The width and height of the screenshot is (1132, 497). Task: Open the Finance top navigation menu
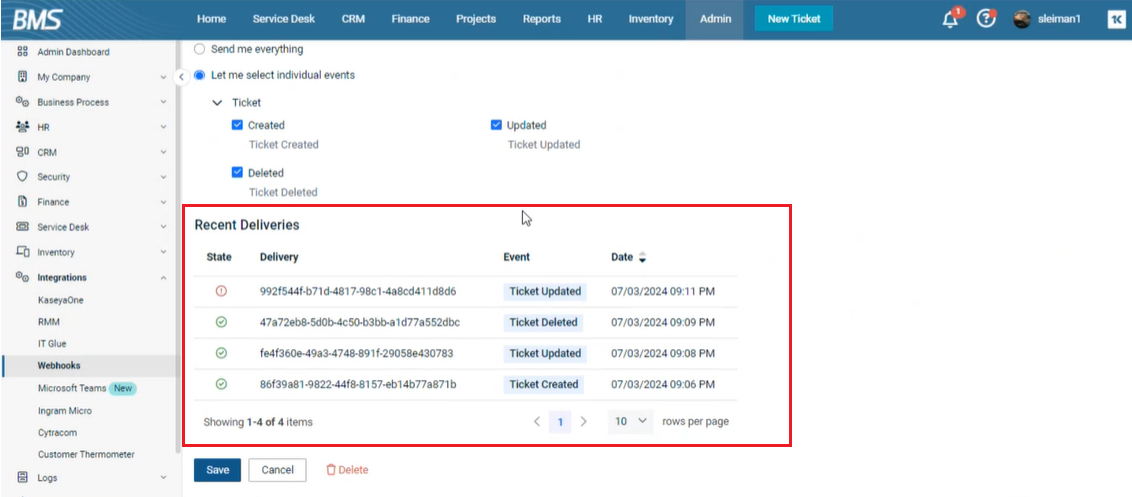click(410, 19)
